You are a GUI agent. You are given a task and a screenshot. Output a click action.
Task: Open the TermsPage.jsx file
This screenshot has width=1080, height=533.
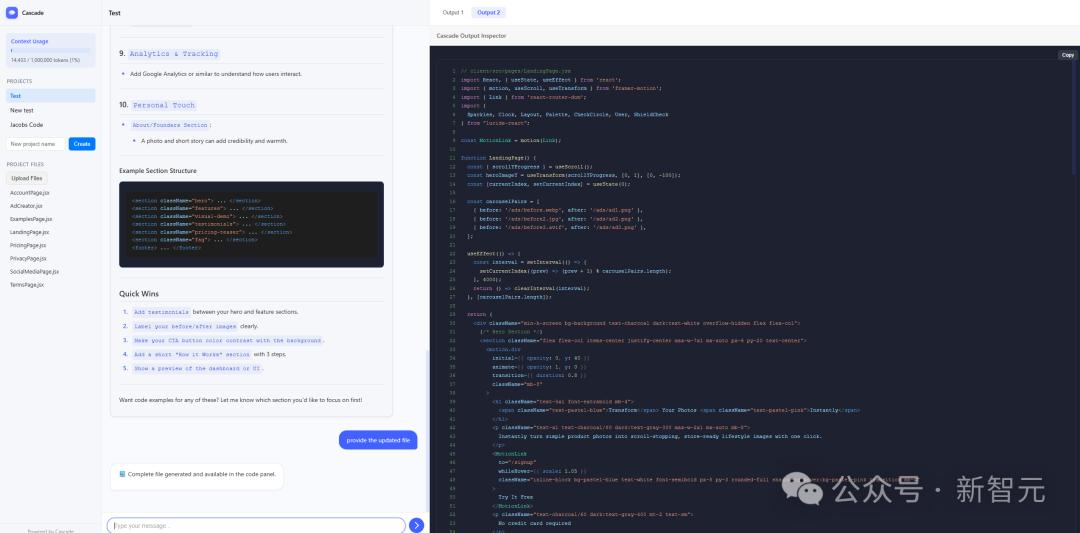pyautogui.click(x=27, y=284)
